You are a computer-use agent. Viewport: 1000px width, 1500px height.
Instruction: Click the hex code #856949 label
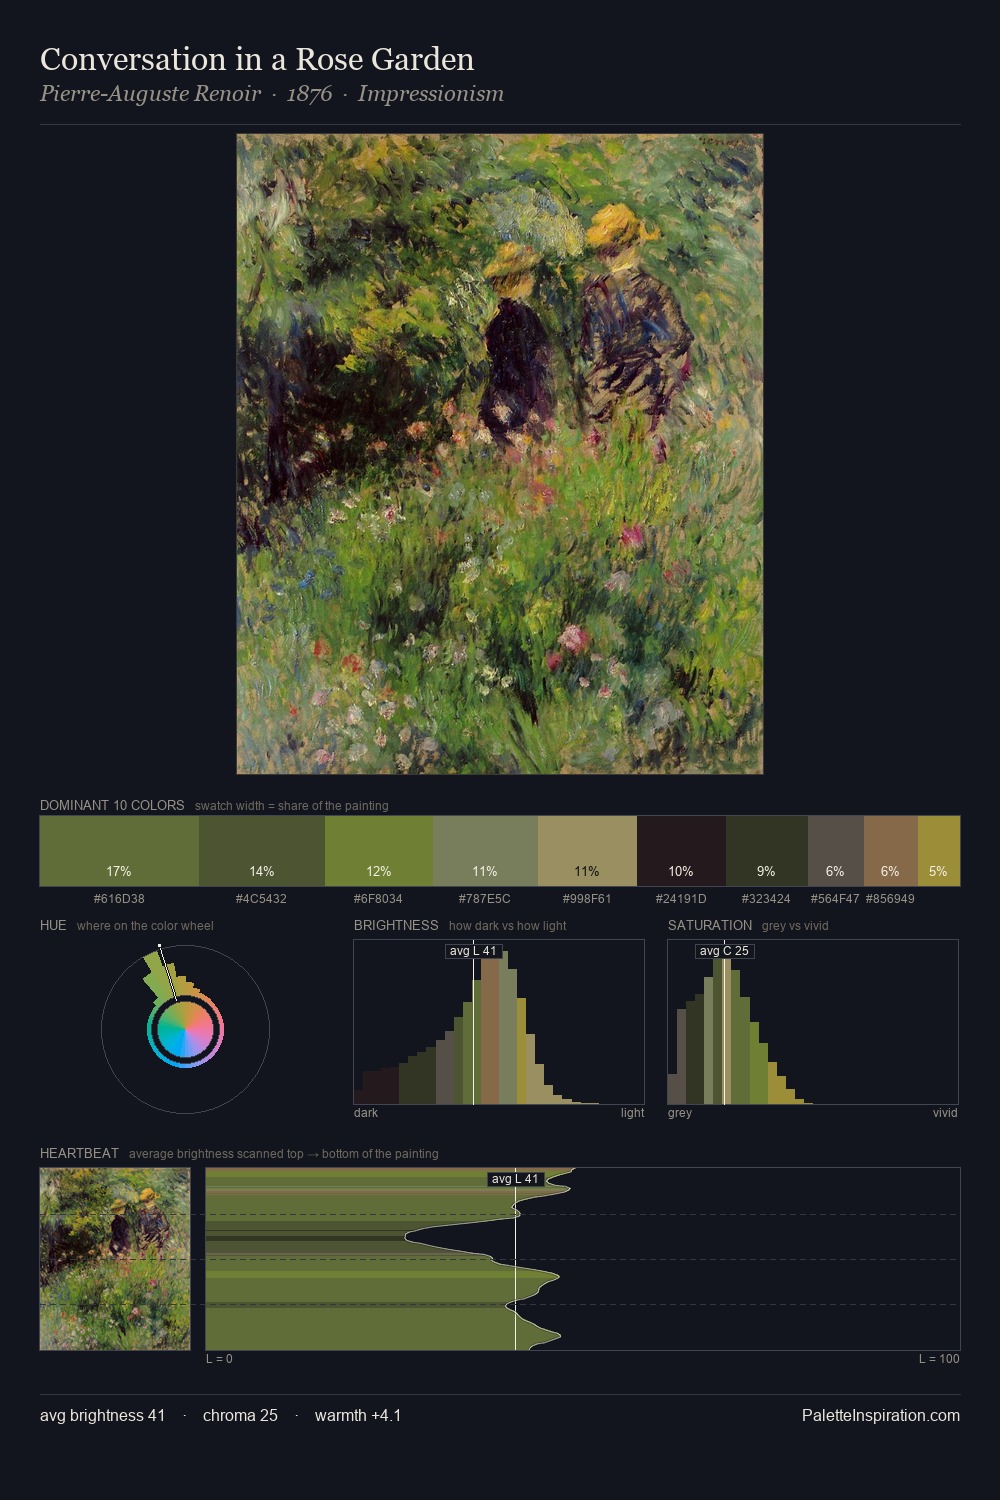coord(890,899)
